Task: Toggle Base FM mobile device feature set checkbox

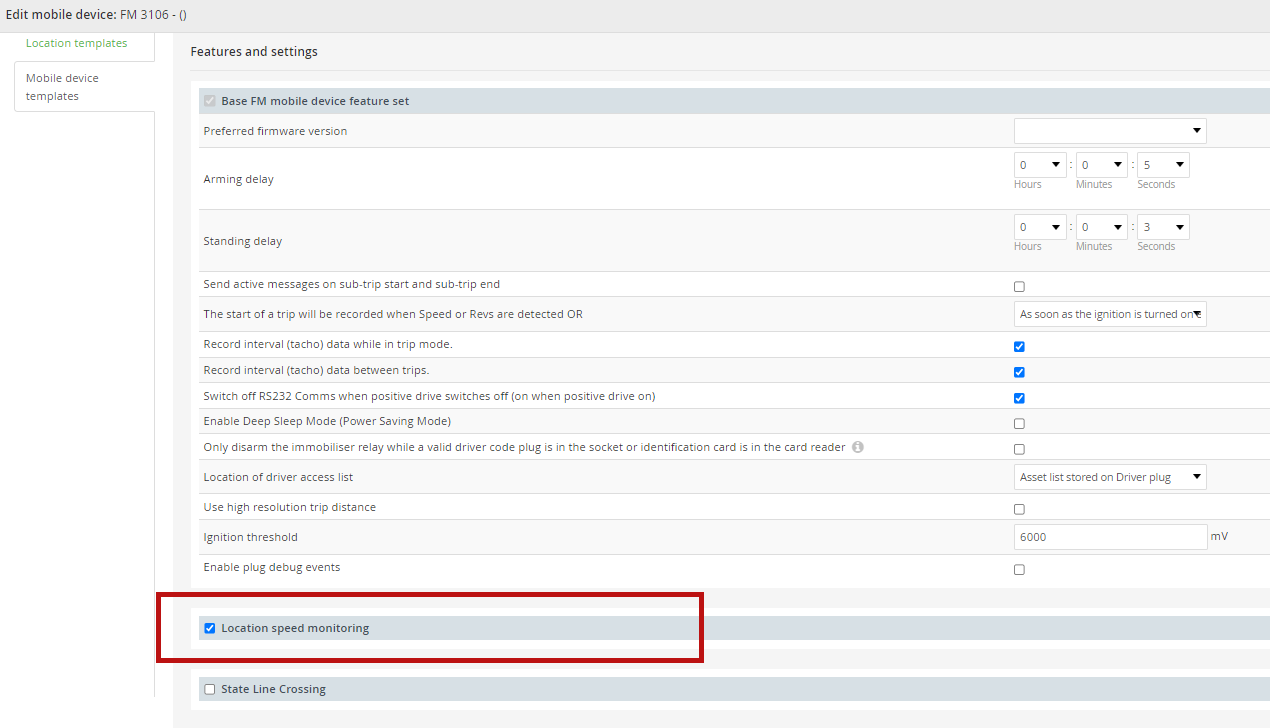Action: click(210, 101)
